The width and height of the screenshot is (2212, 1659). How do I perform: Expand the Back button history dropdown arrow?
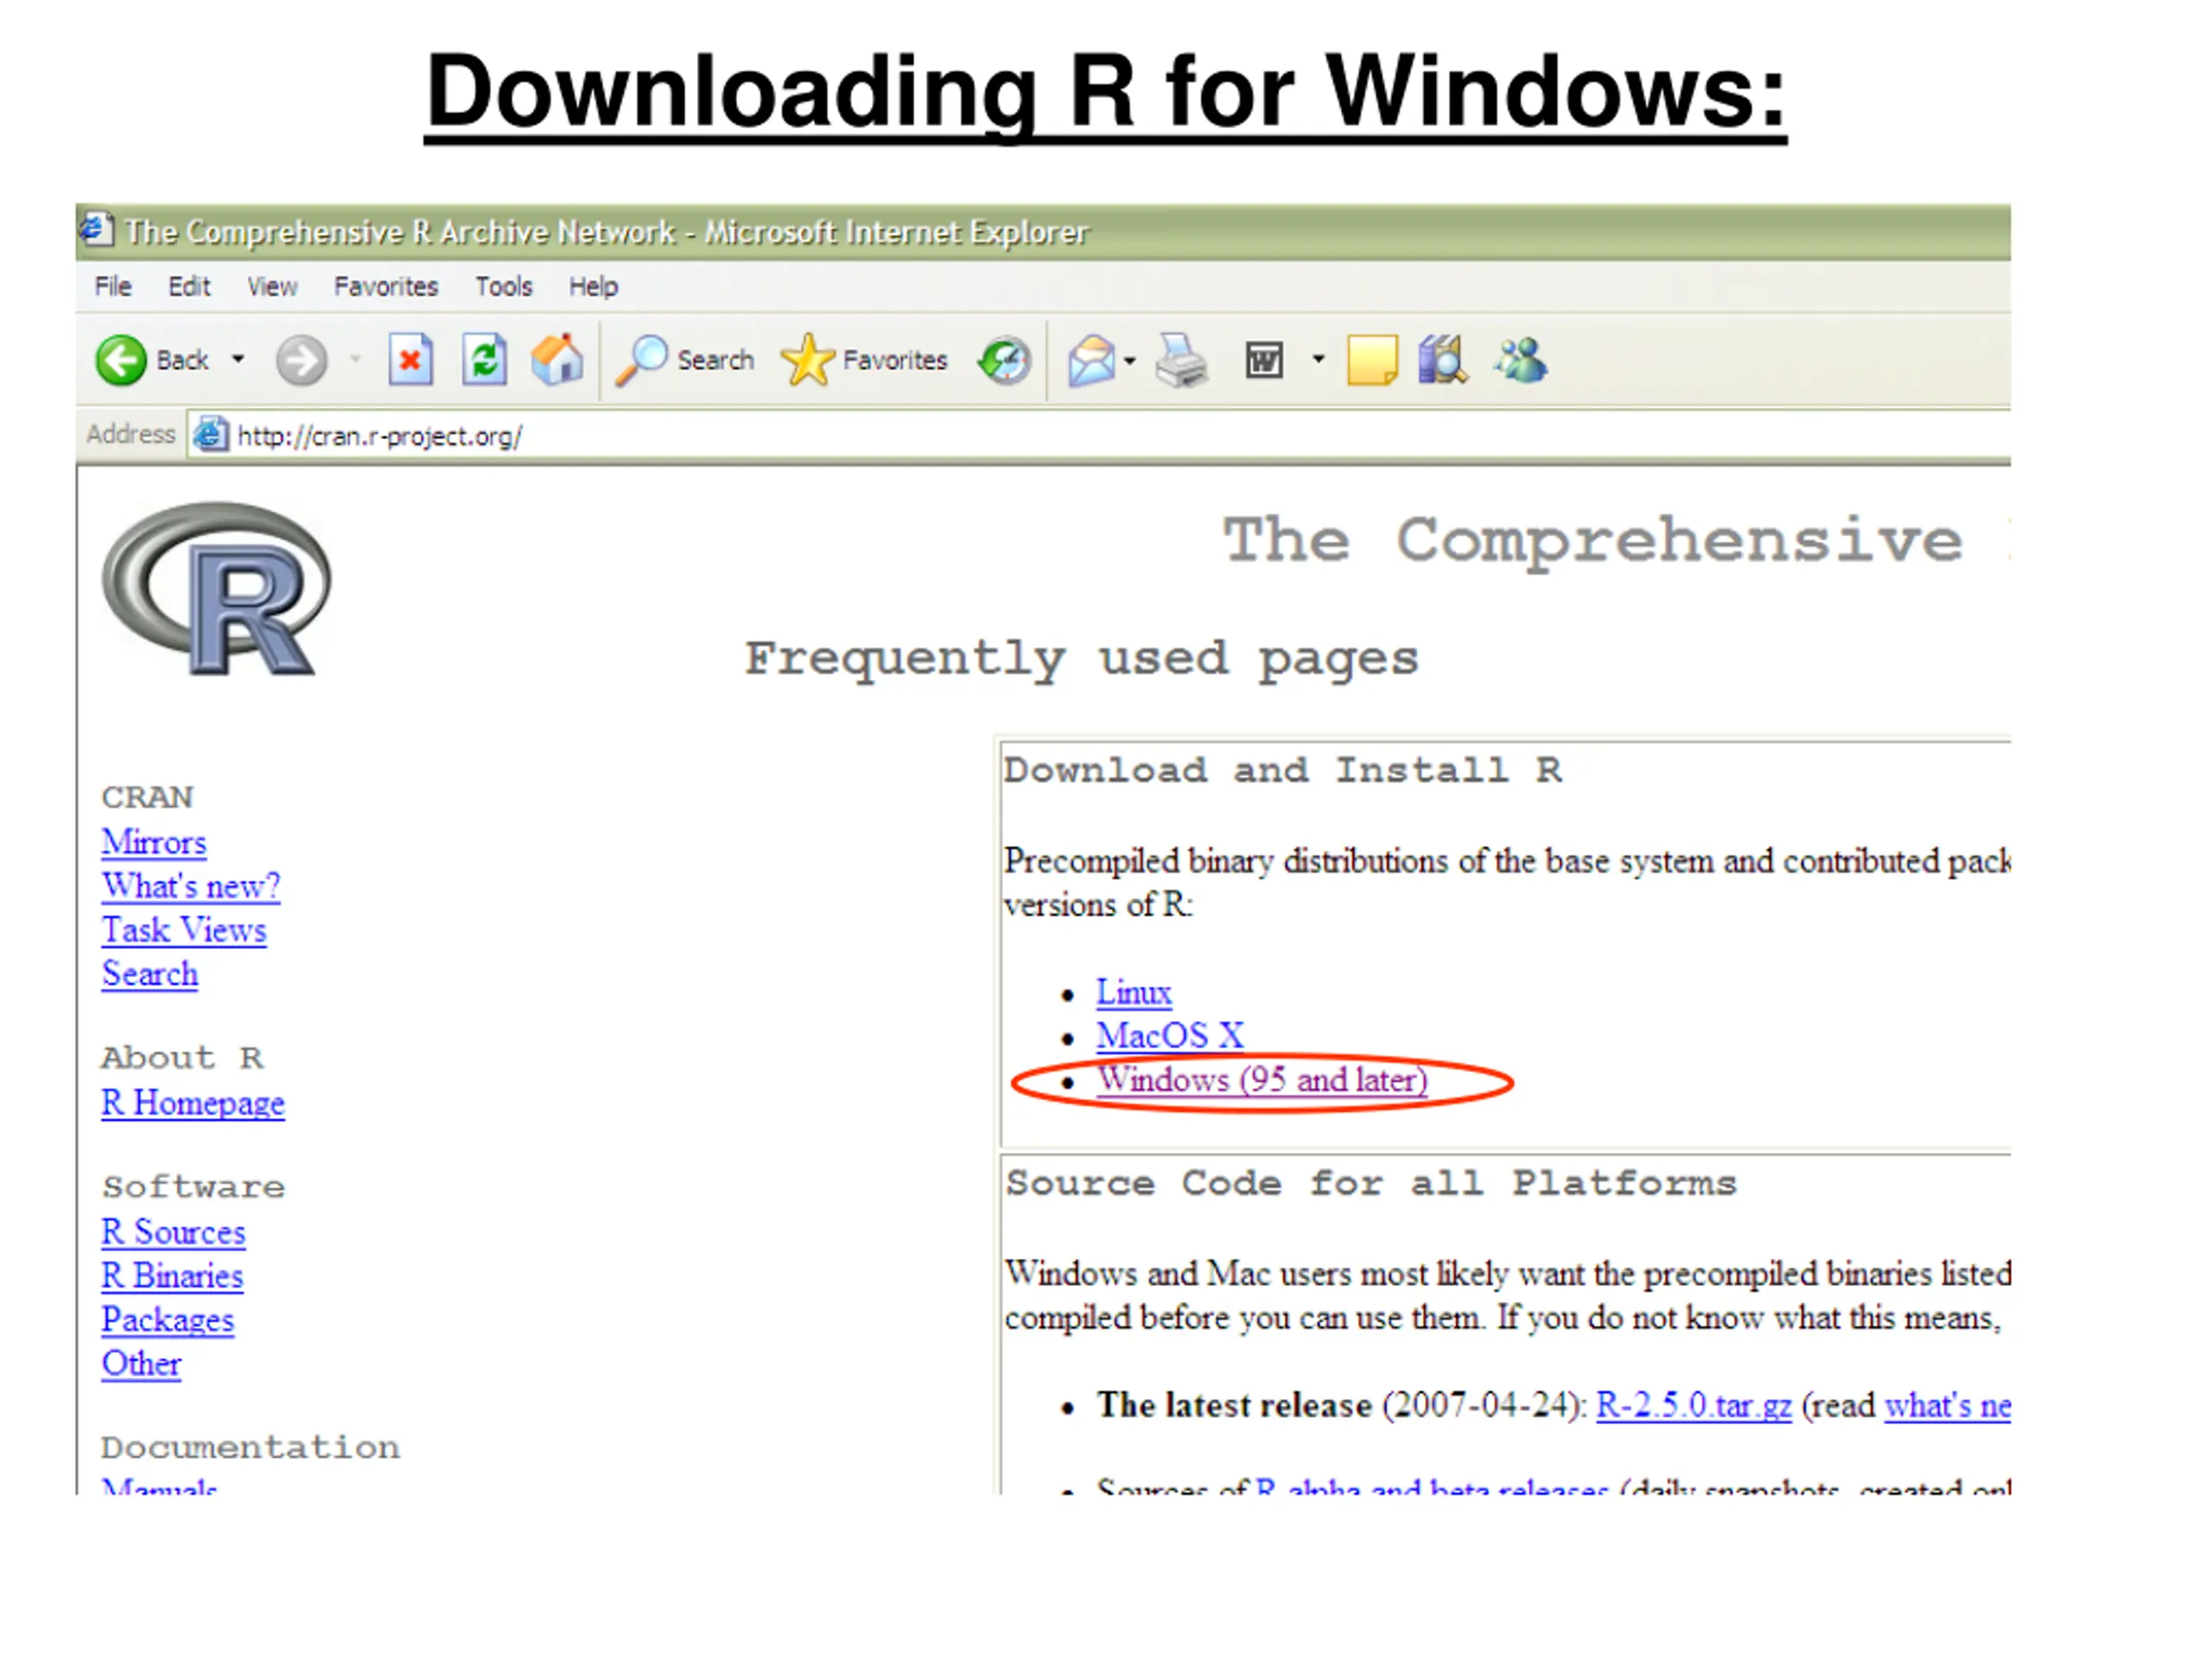(x=238, y=359)
